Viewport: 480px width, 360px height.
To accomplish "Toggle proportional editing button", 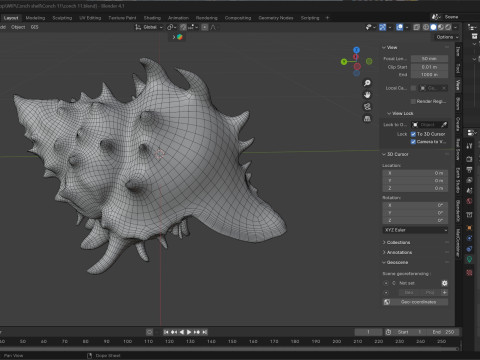I will click(x=205, y=27).
